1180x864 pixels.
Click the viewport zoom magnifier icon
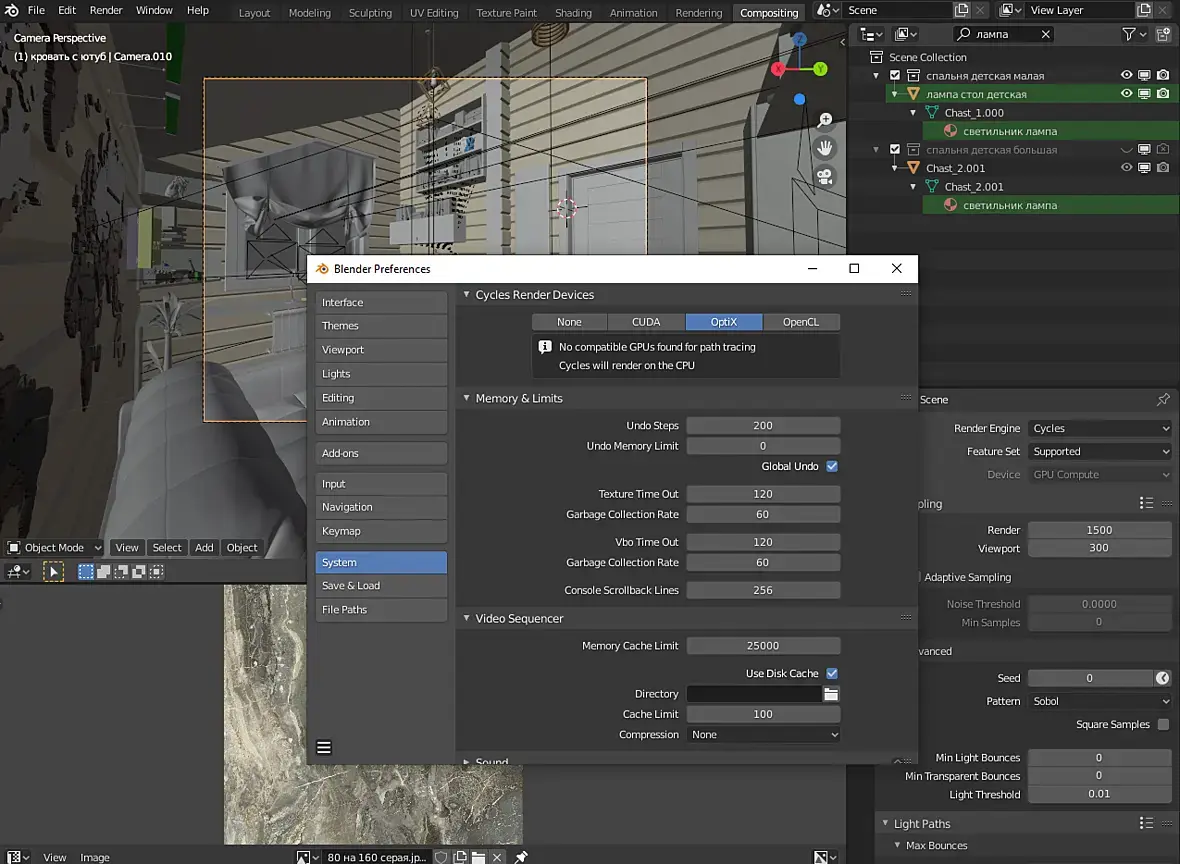coord(825,120)
